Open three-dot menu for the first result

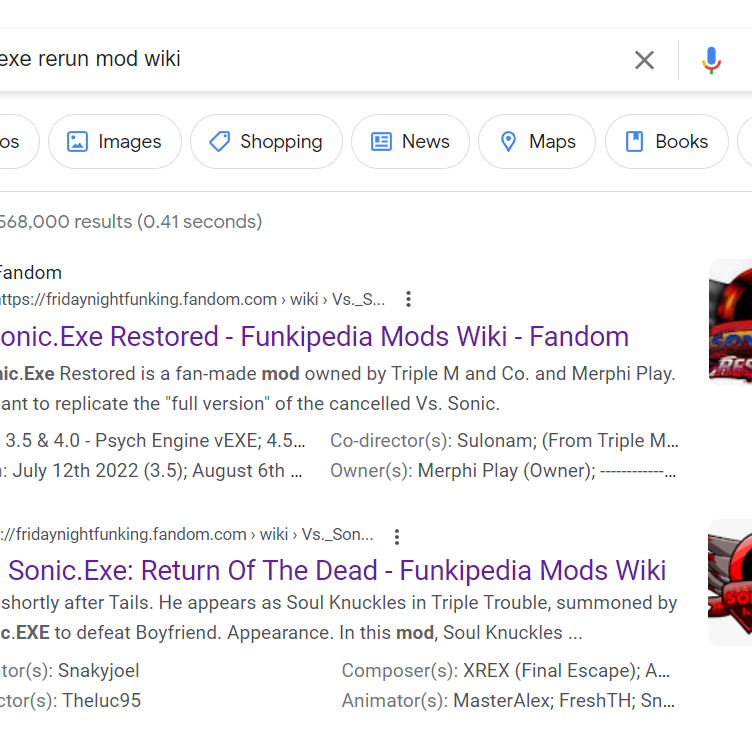point(408,299)
